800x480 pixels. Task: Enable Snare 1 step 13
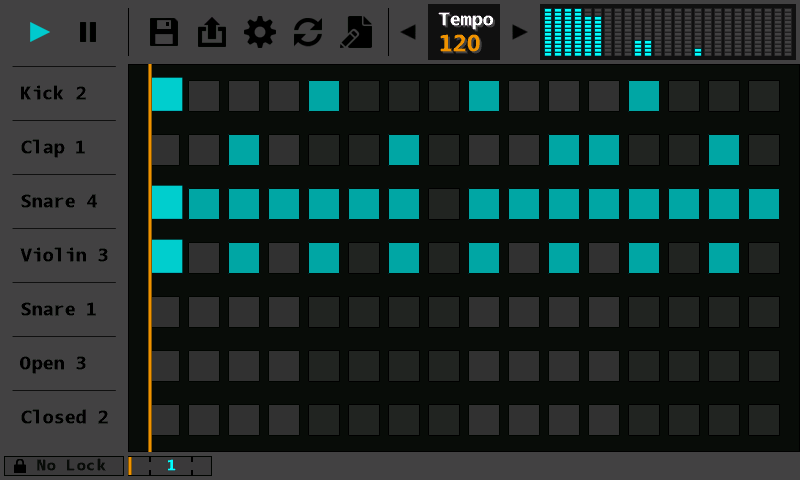[x=644, y=312]
